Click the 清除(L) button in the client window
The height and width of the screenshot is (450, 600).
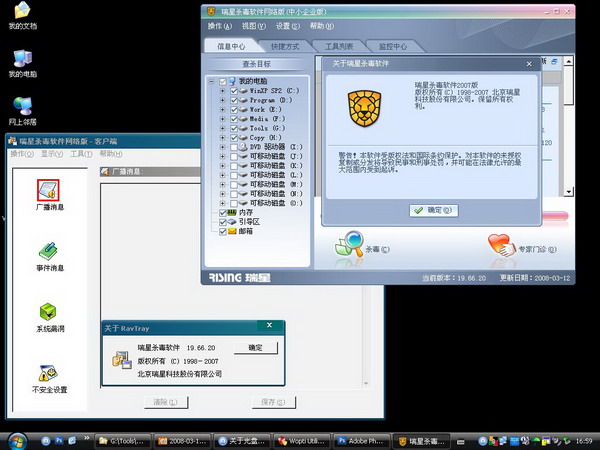click(x=166, y=402)
